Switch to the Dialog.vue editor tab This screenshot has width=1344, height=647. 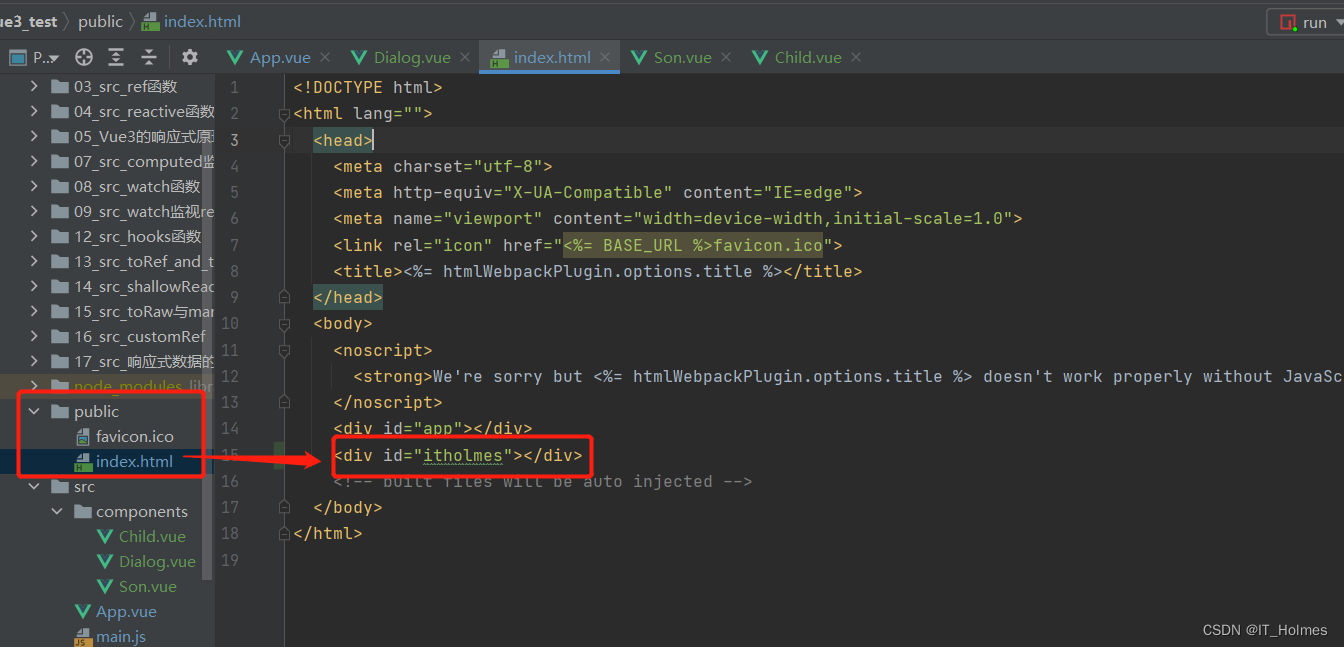click(412, 58)
